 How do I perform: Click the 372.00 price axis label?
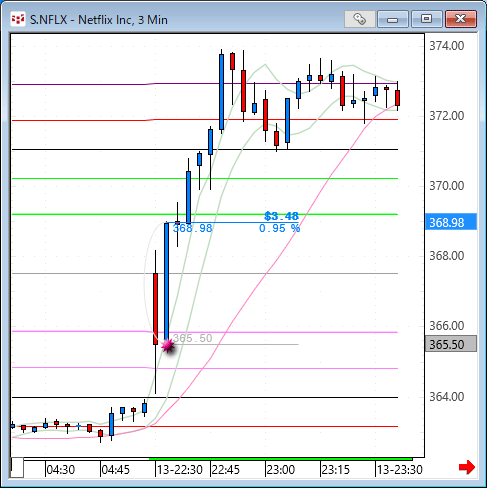point(446,116)
